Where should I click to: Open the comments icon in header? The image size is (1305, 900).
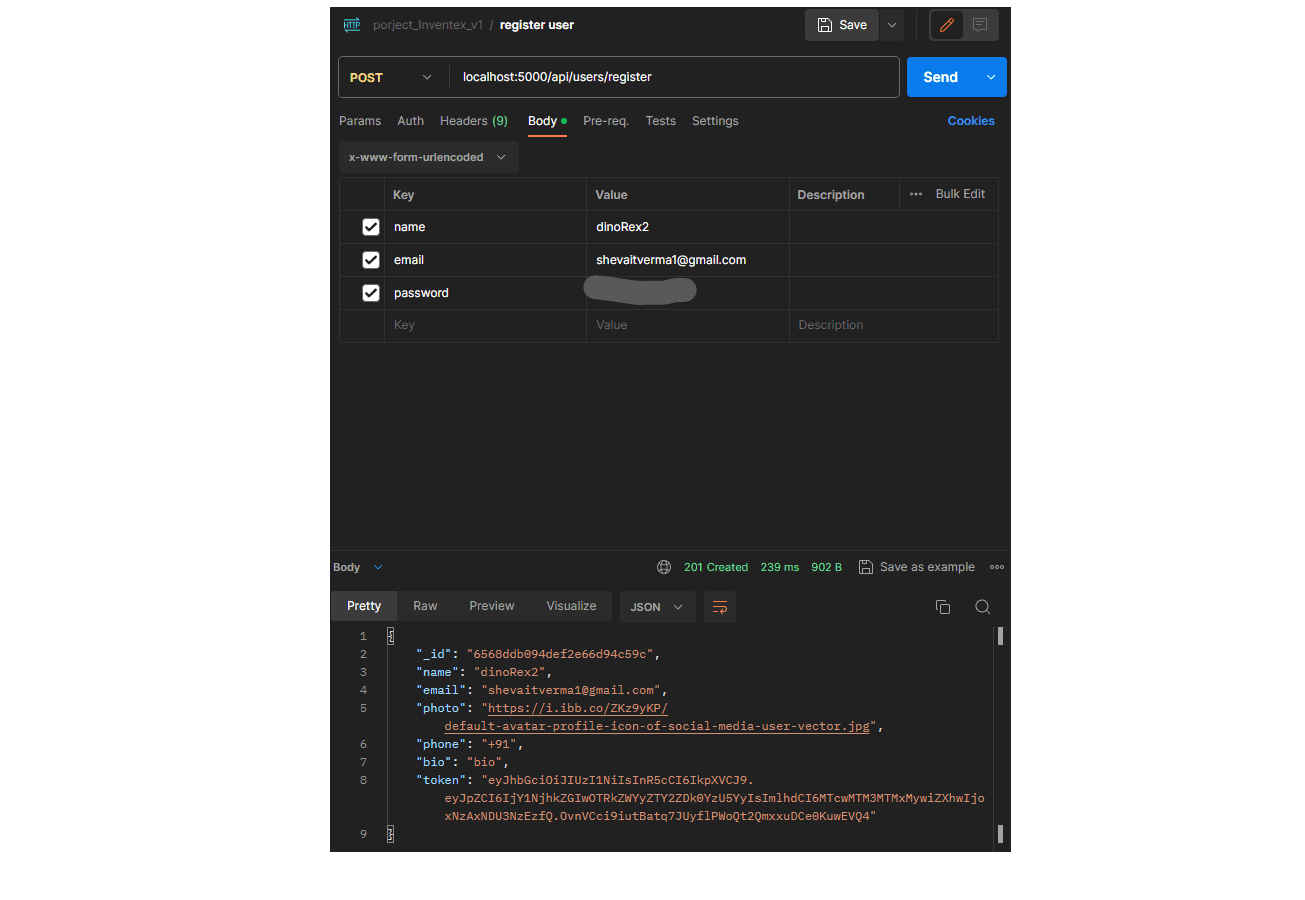980,25
